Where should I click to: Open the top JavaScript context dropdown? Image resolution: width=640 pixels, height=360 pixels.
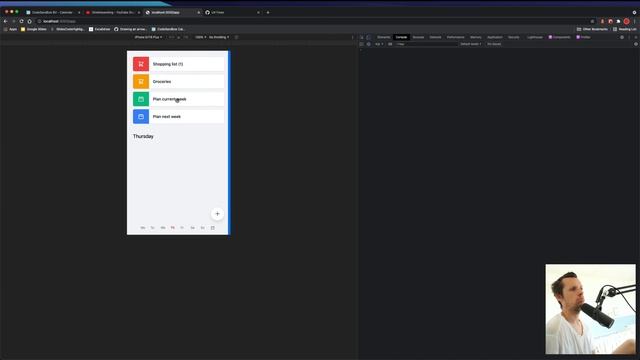tap(379, 44)
